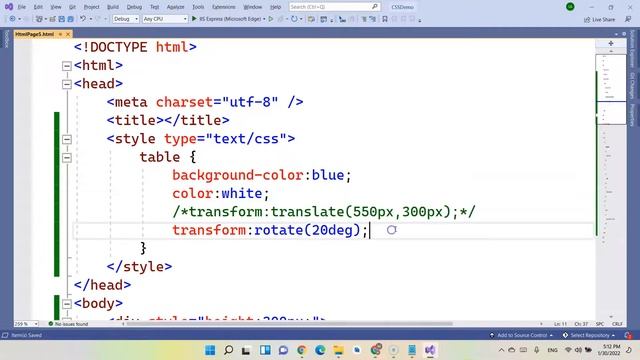The width and height of the screenshot is (640, 360).
Task: Open File Explorer from the taskbar
Action: point(338,350)
